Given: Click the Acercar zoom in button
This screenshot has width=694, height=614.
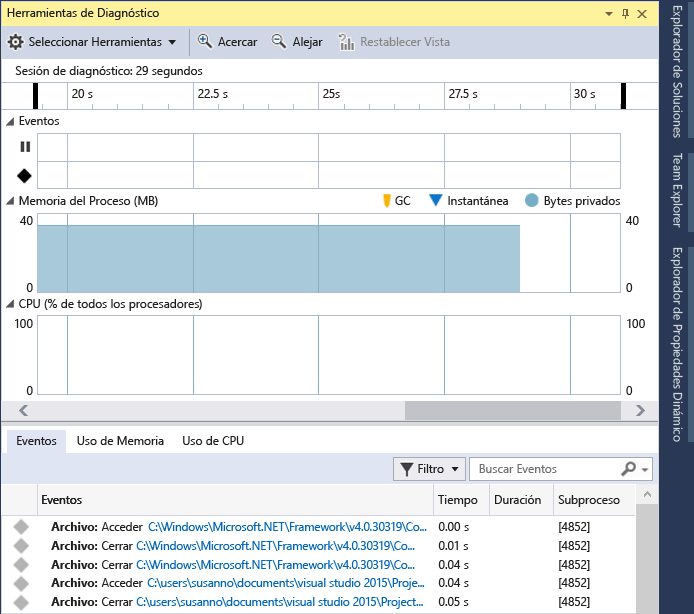Looking at the screenshot, I should coord(227,42).
